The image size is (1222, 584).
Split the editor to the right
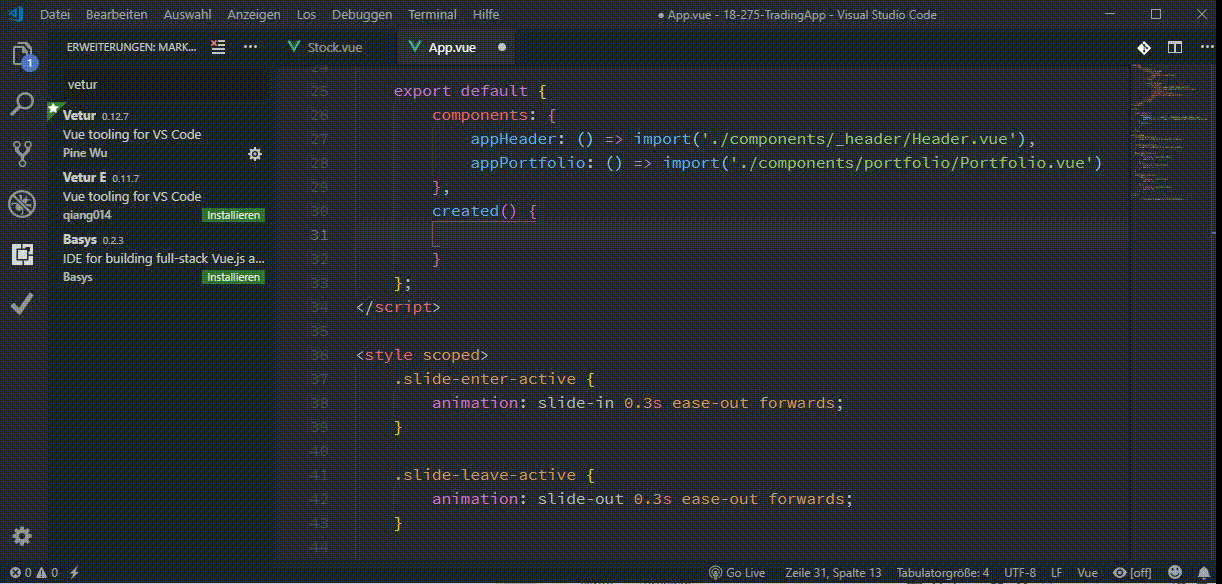coord(1175,47)
